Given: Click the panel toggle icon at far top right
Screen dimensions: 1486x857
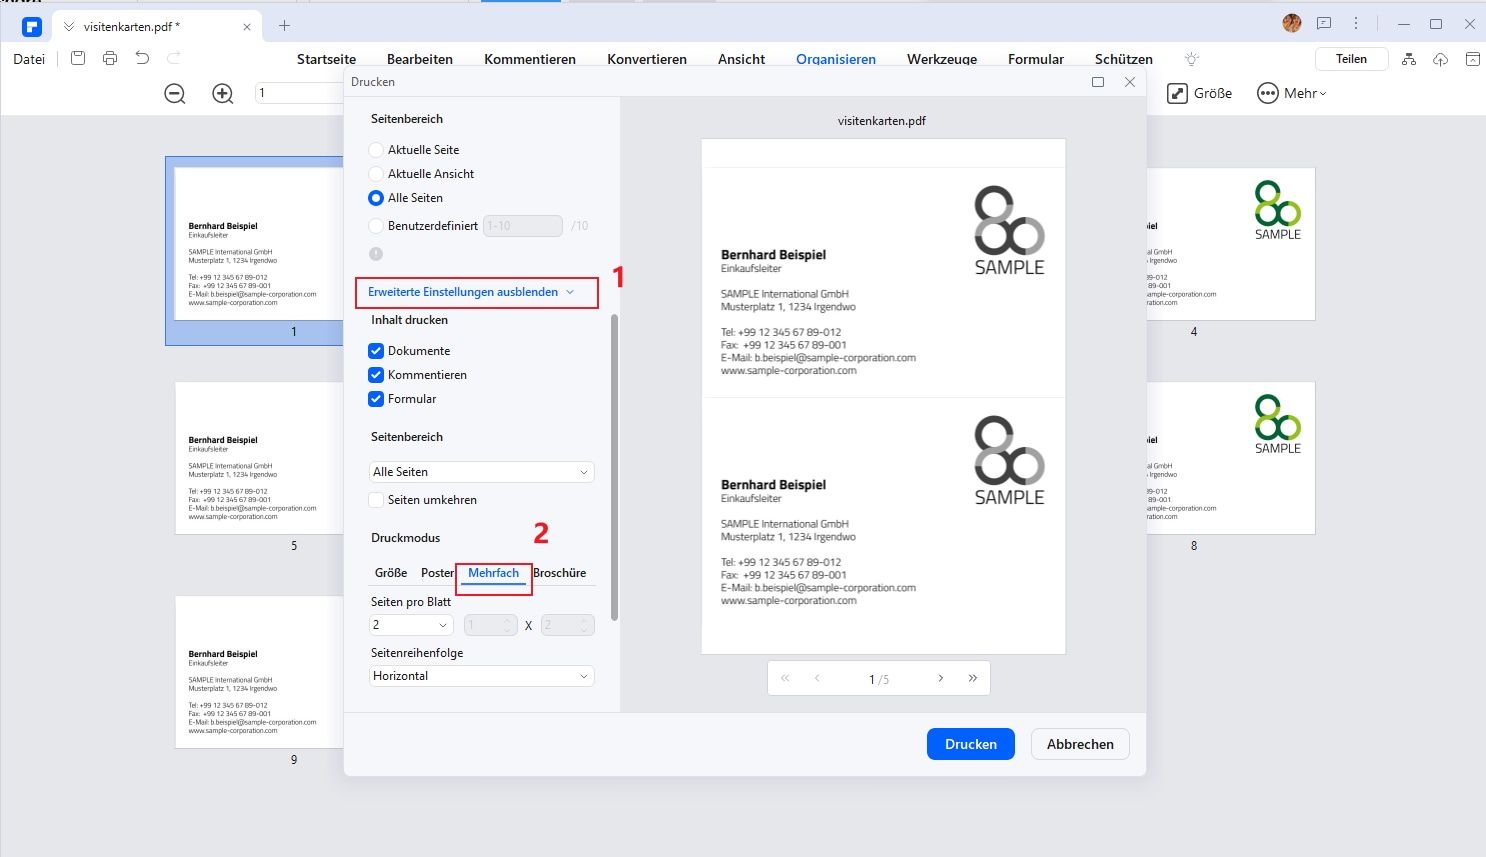Looking at the screenshot, I should pyautogui.click(x=1472, y=59).
